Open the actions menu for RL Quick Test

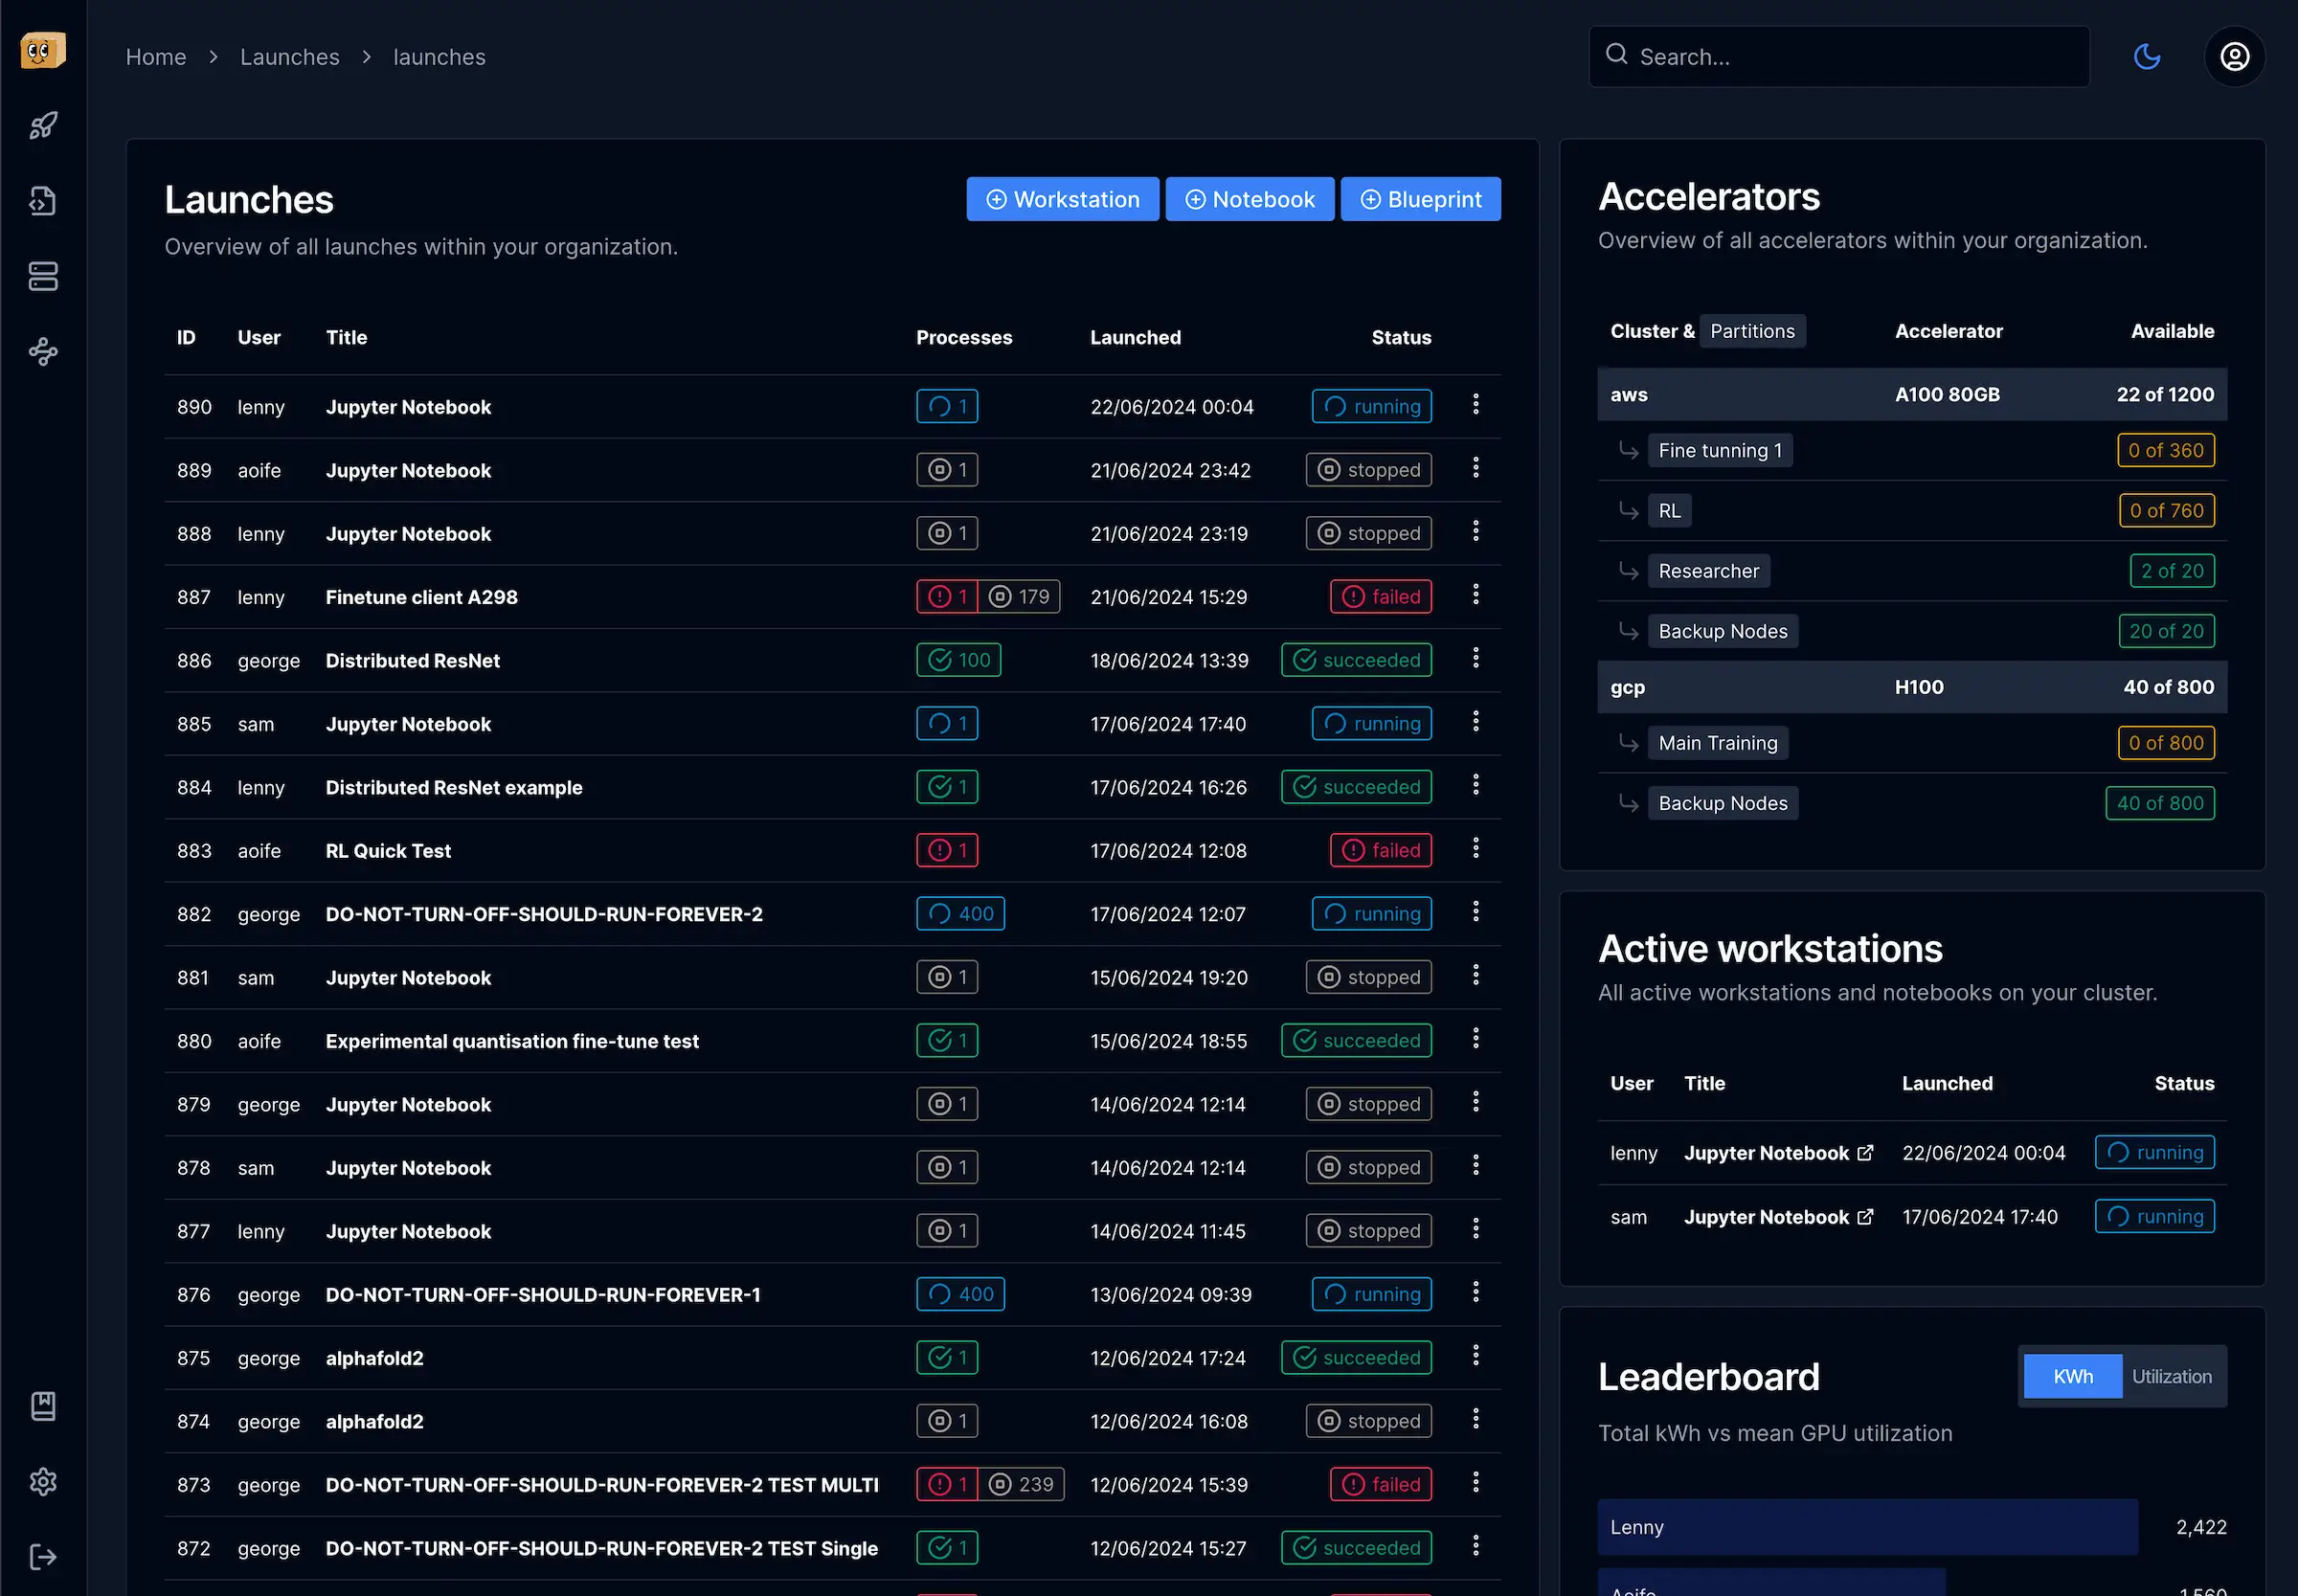[1476, 849]
